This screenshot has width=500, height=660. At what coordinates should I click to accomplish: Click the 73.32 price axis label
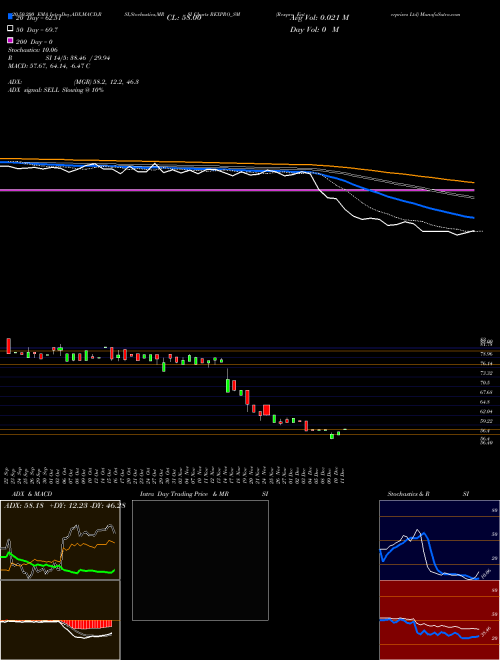pyautogui.click(x=486, y=373)
